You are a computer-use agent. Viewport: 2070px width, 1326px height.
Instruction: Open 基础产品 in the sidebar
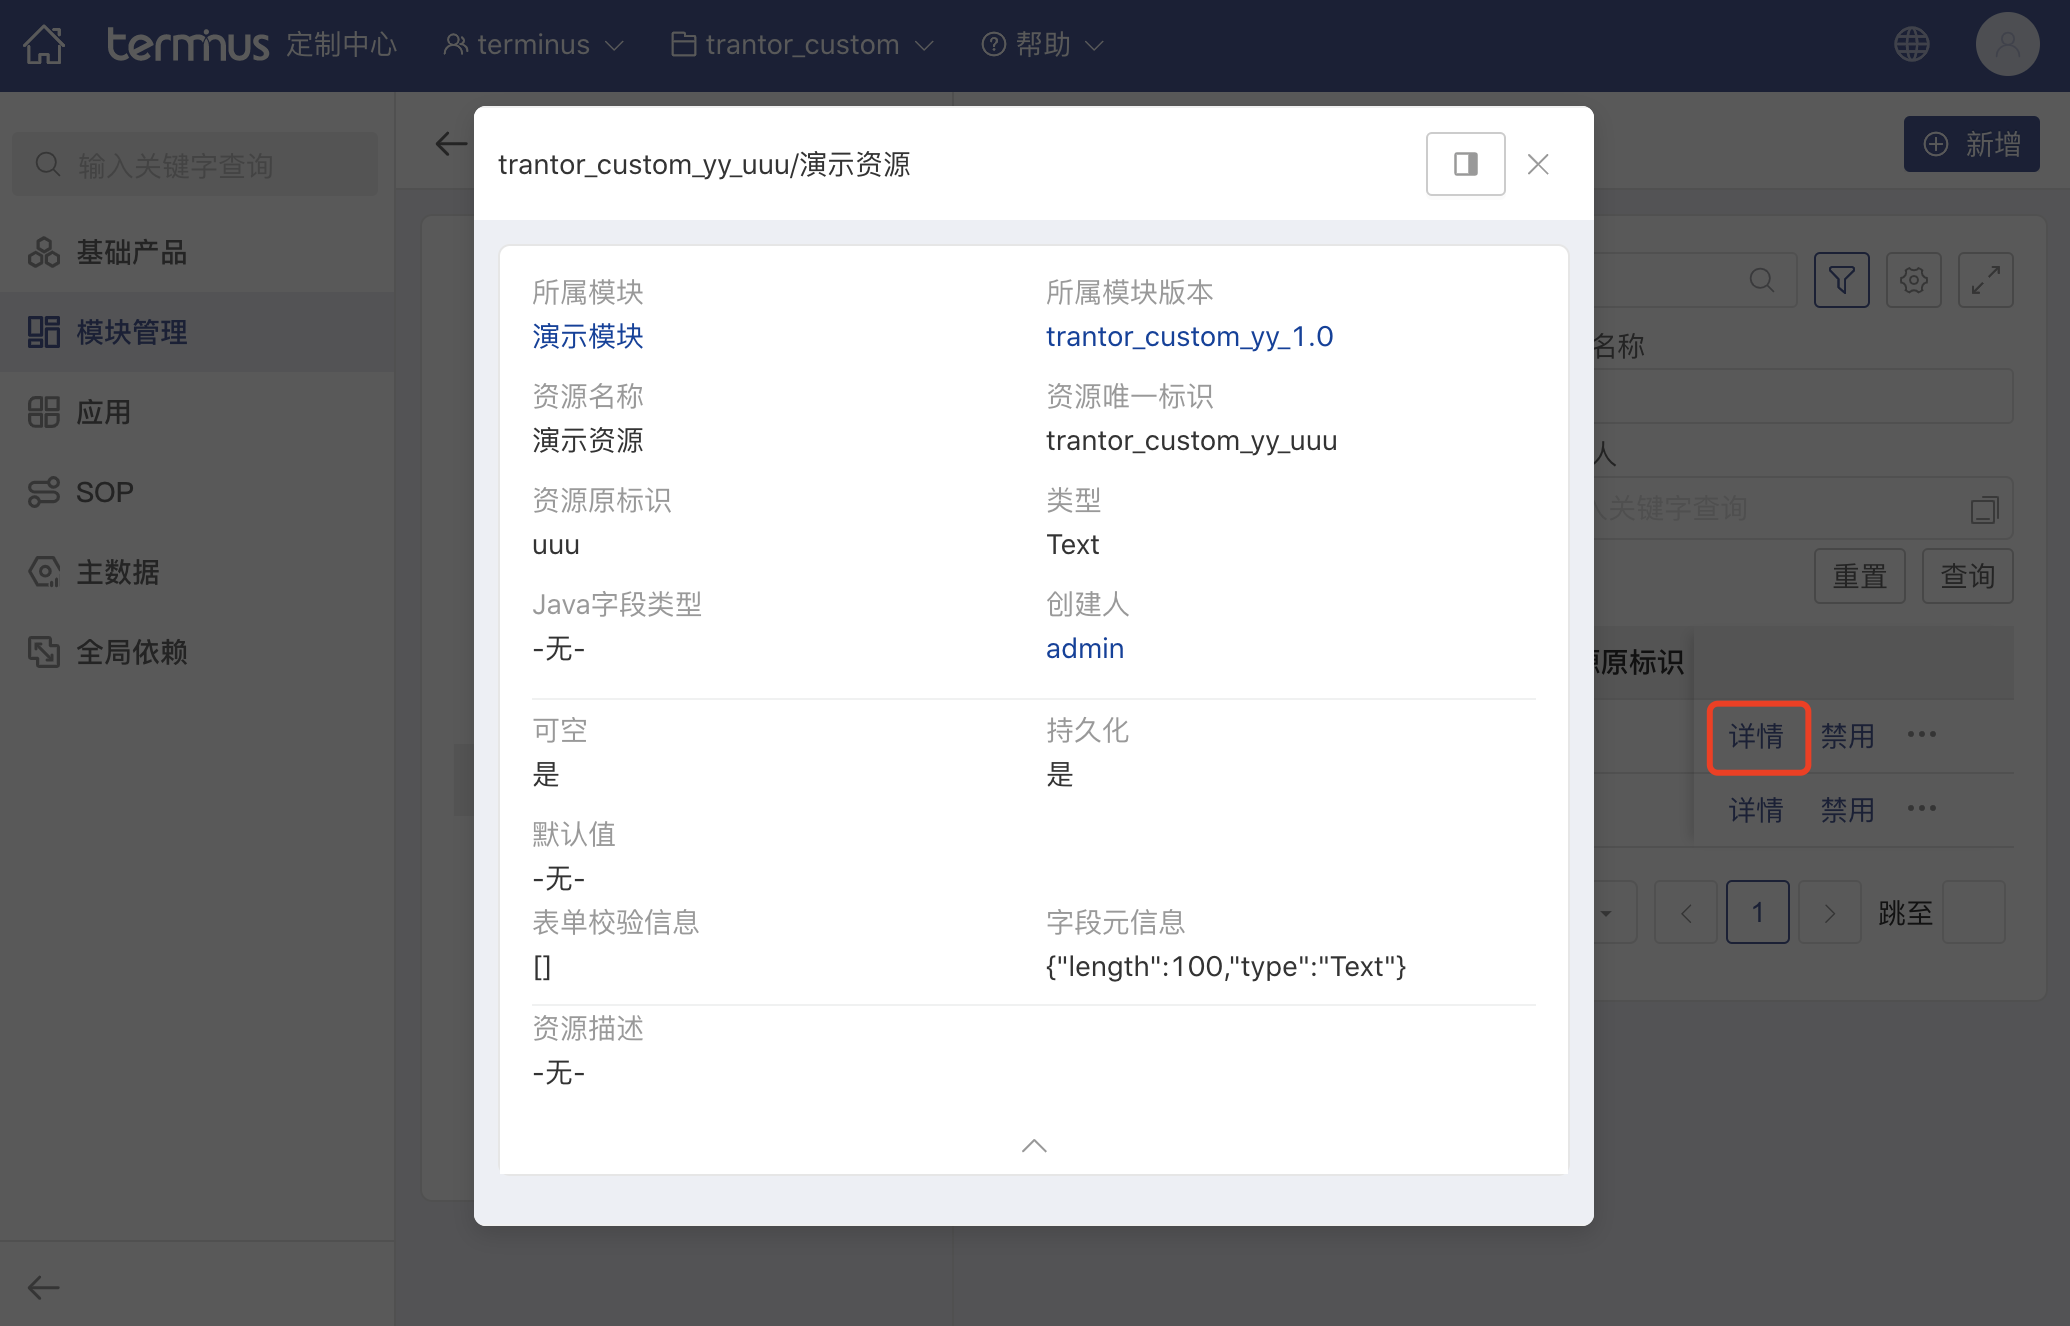(x=197, y=252)
